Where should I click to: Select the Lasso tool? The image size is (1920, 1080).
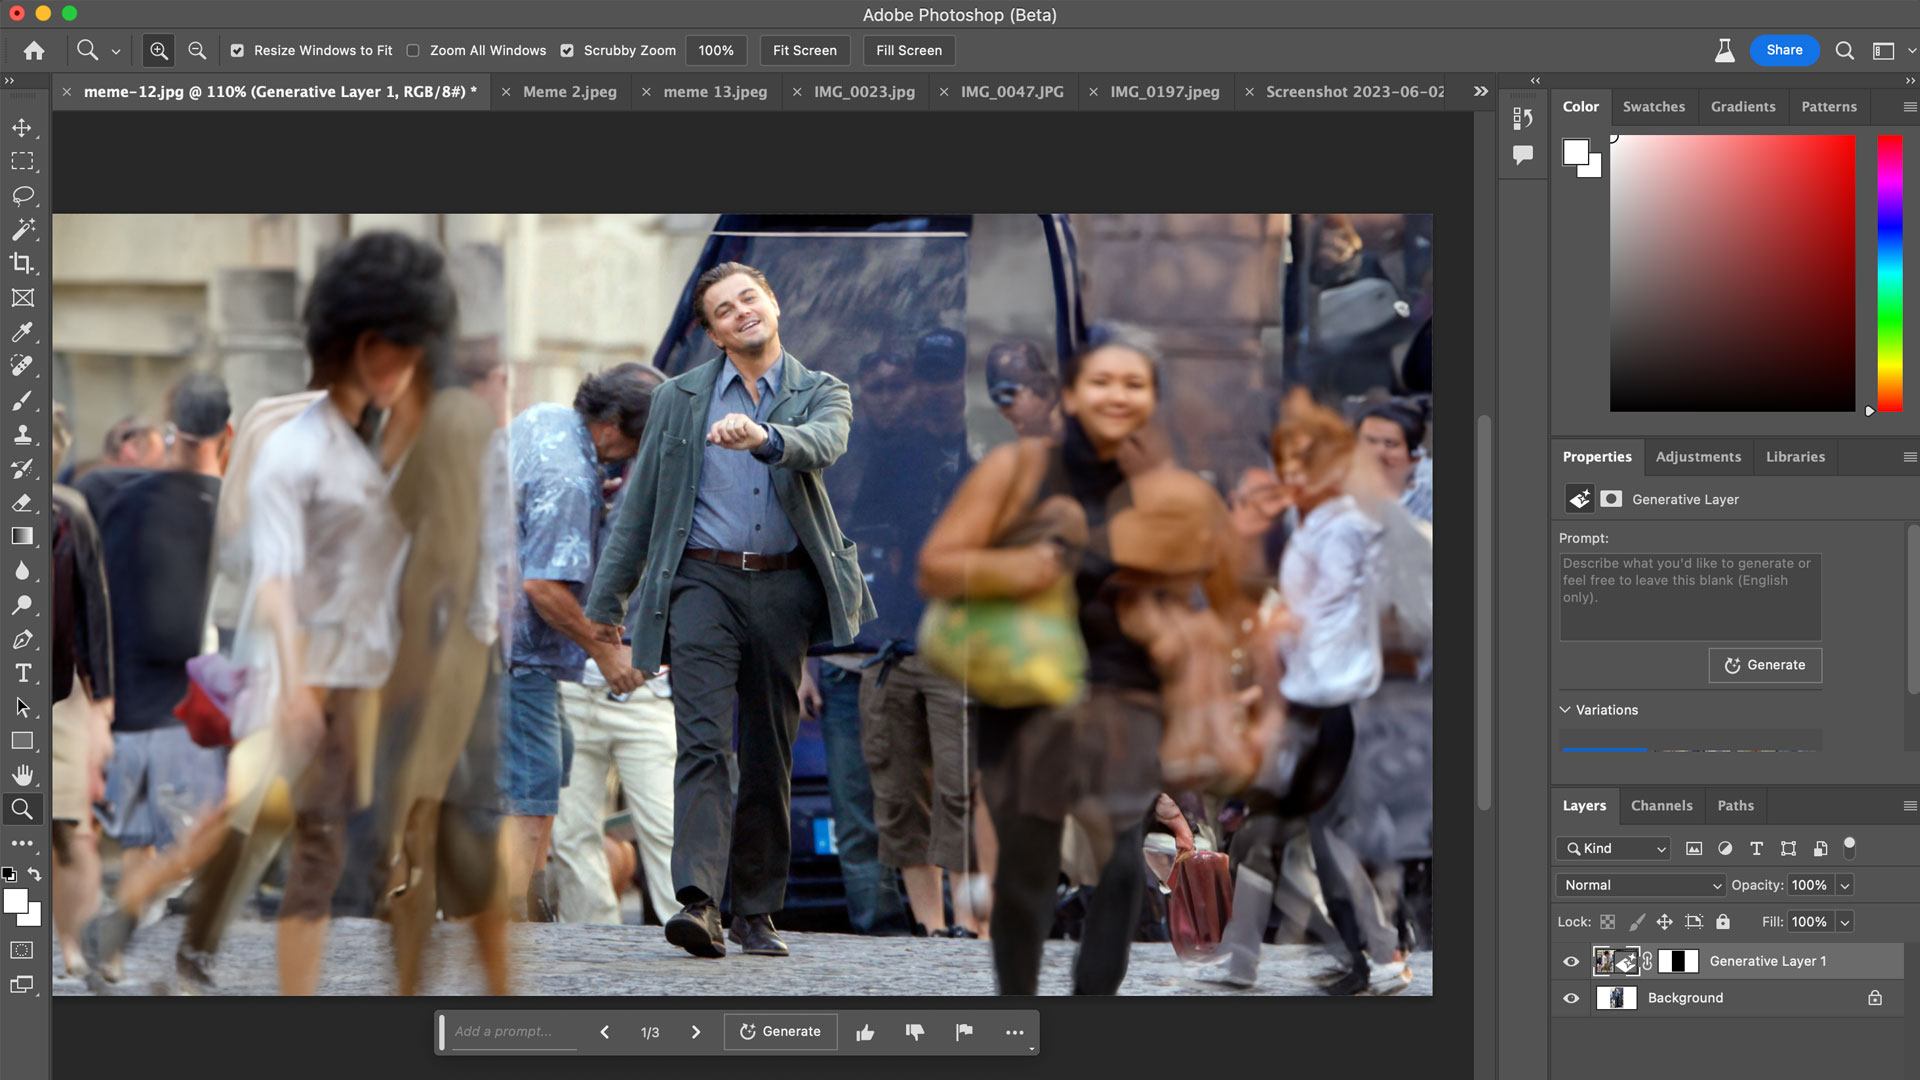tap(22, 195)
